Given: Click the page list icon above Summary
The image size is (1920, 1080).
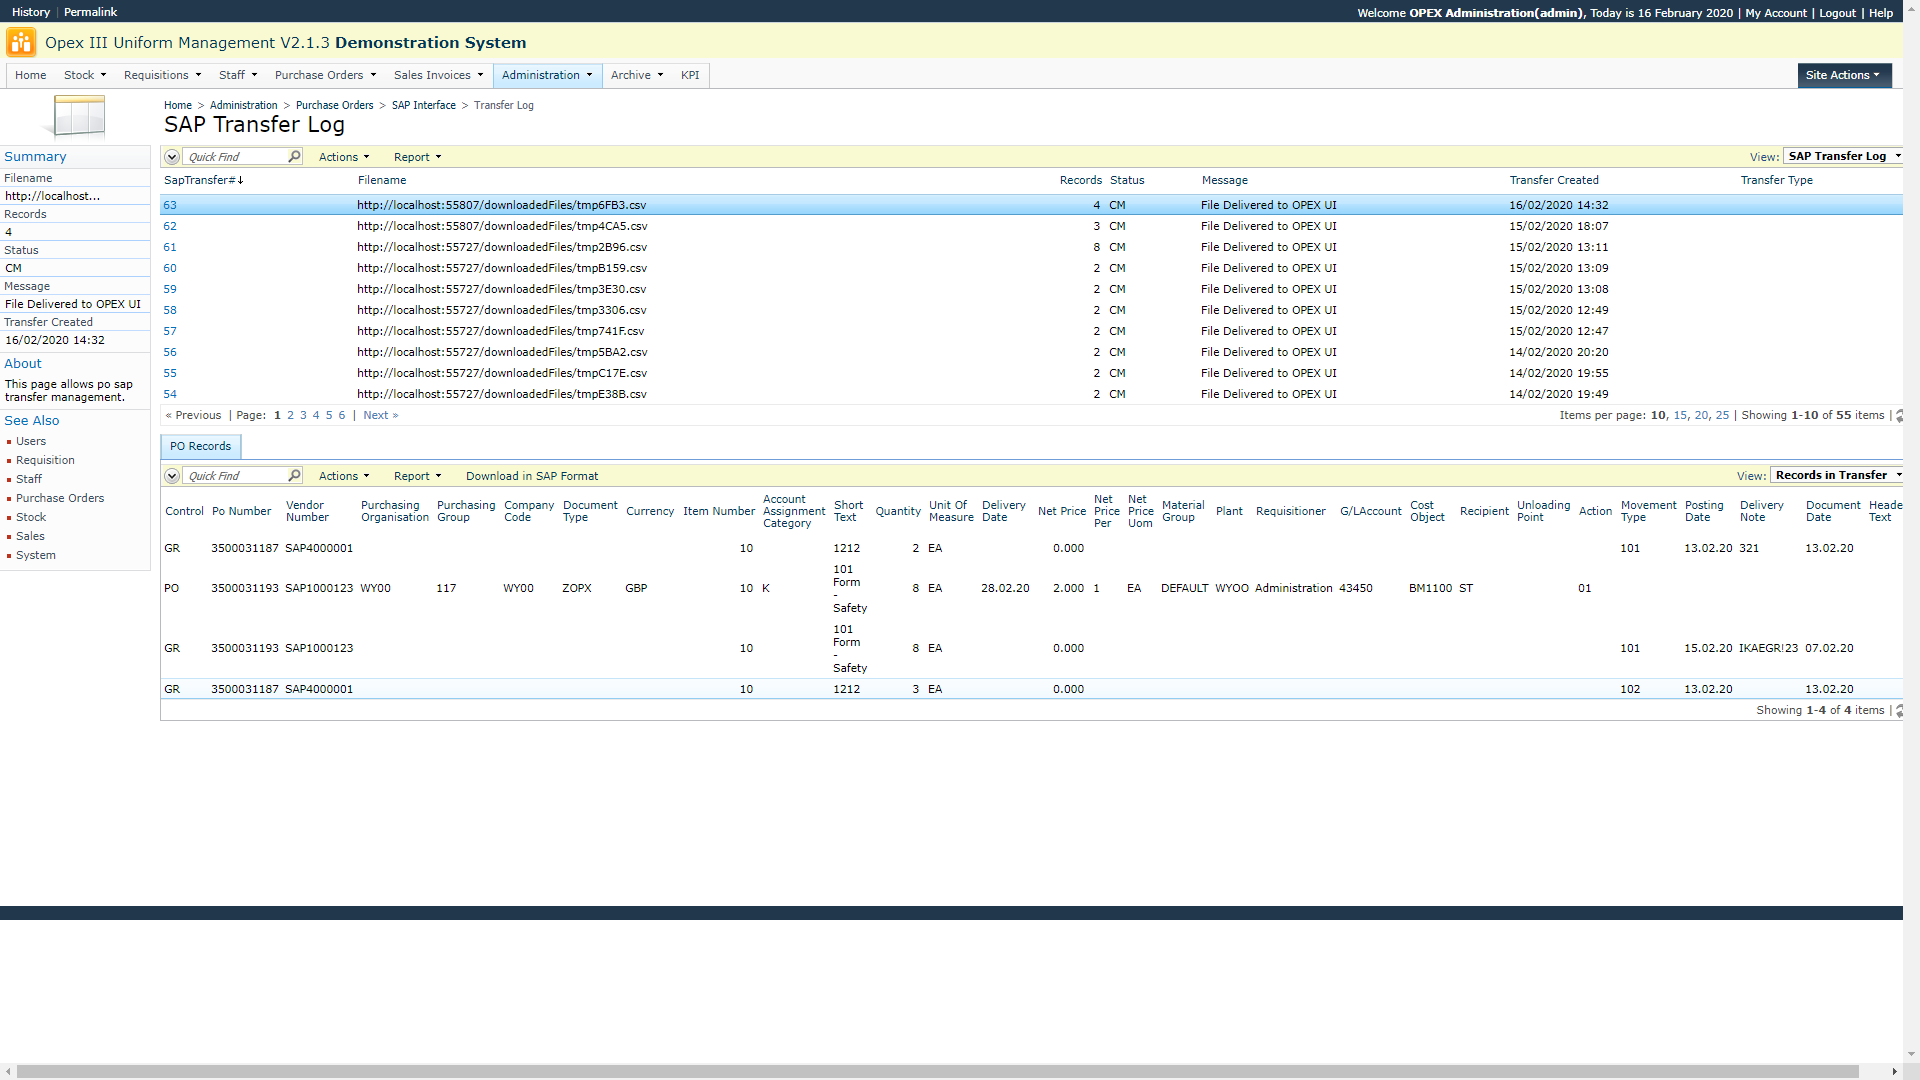Looking at the screenshot, I should pyautogui.click(x=76, y=117).
